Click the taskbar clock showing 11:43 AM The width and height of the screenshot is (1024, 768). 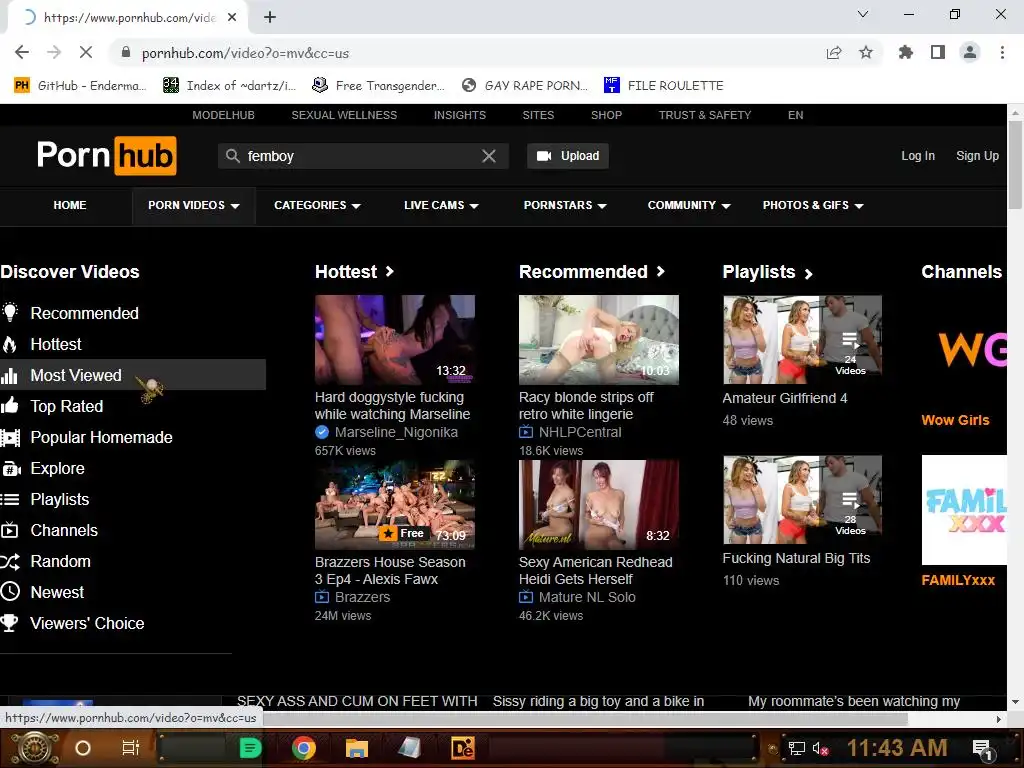click(897, 748)
